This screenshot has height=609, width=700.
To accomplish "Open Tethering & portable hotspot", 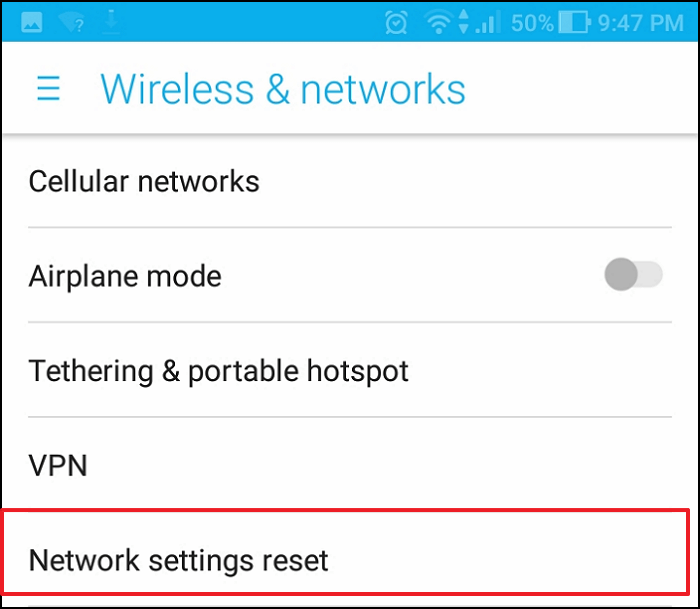I will pos(350,370).
